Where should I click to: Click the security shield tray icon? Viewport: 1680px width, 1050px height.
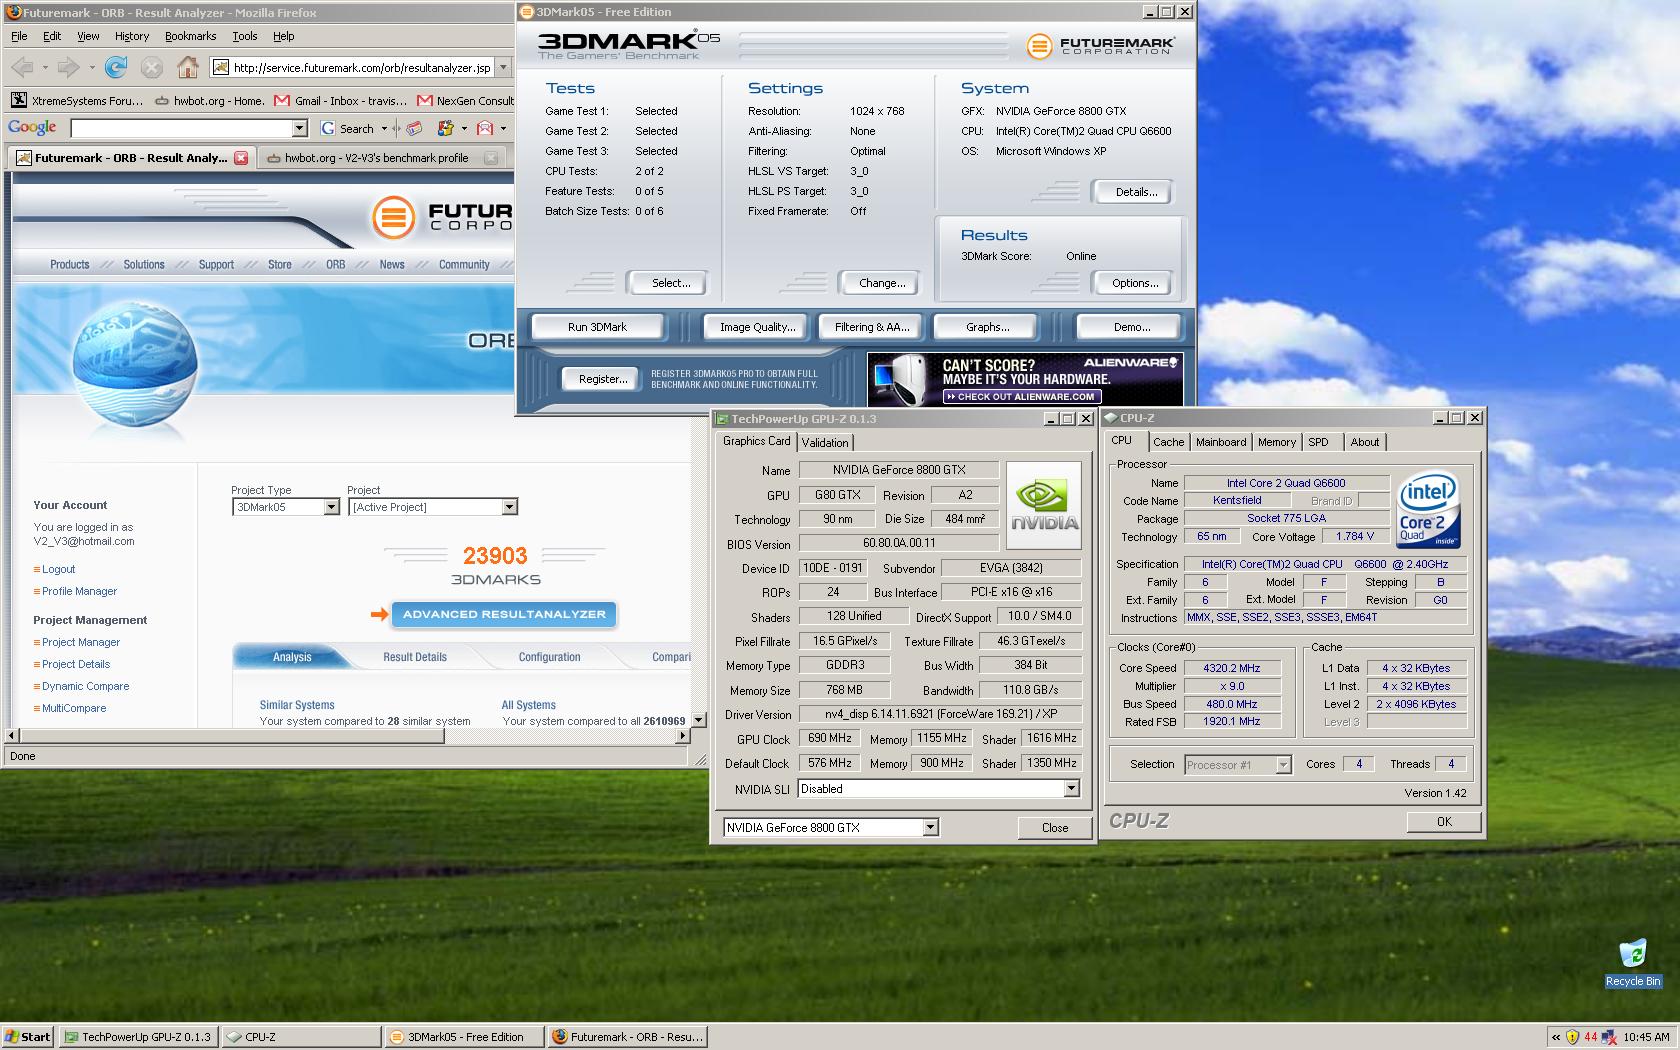tap(1572, 1037)
